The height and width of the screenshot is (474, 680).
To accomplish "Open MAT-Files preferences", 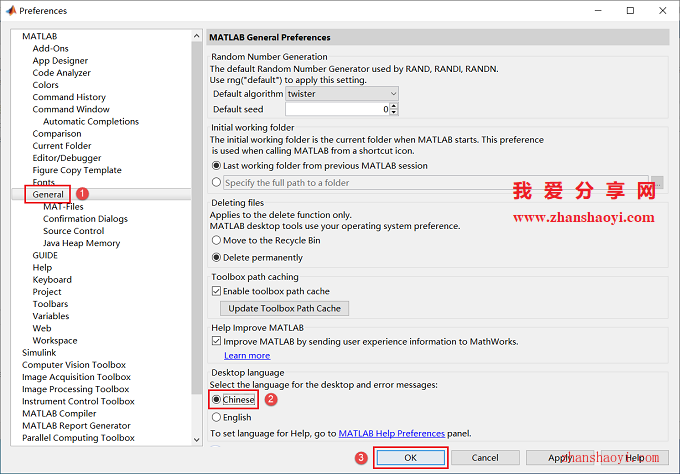I will tap(63, 206).
